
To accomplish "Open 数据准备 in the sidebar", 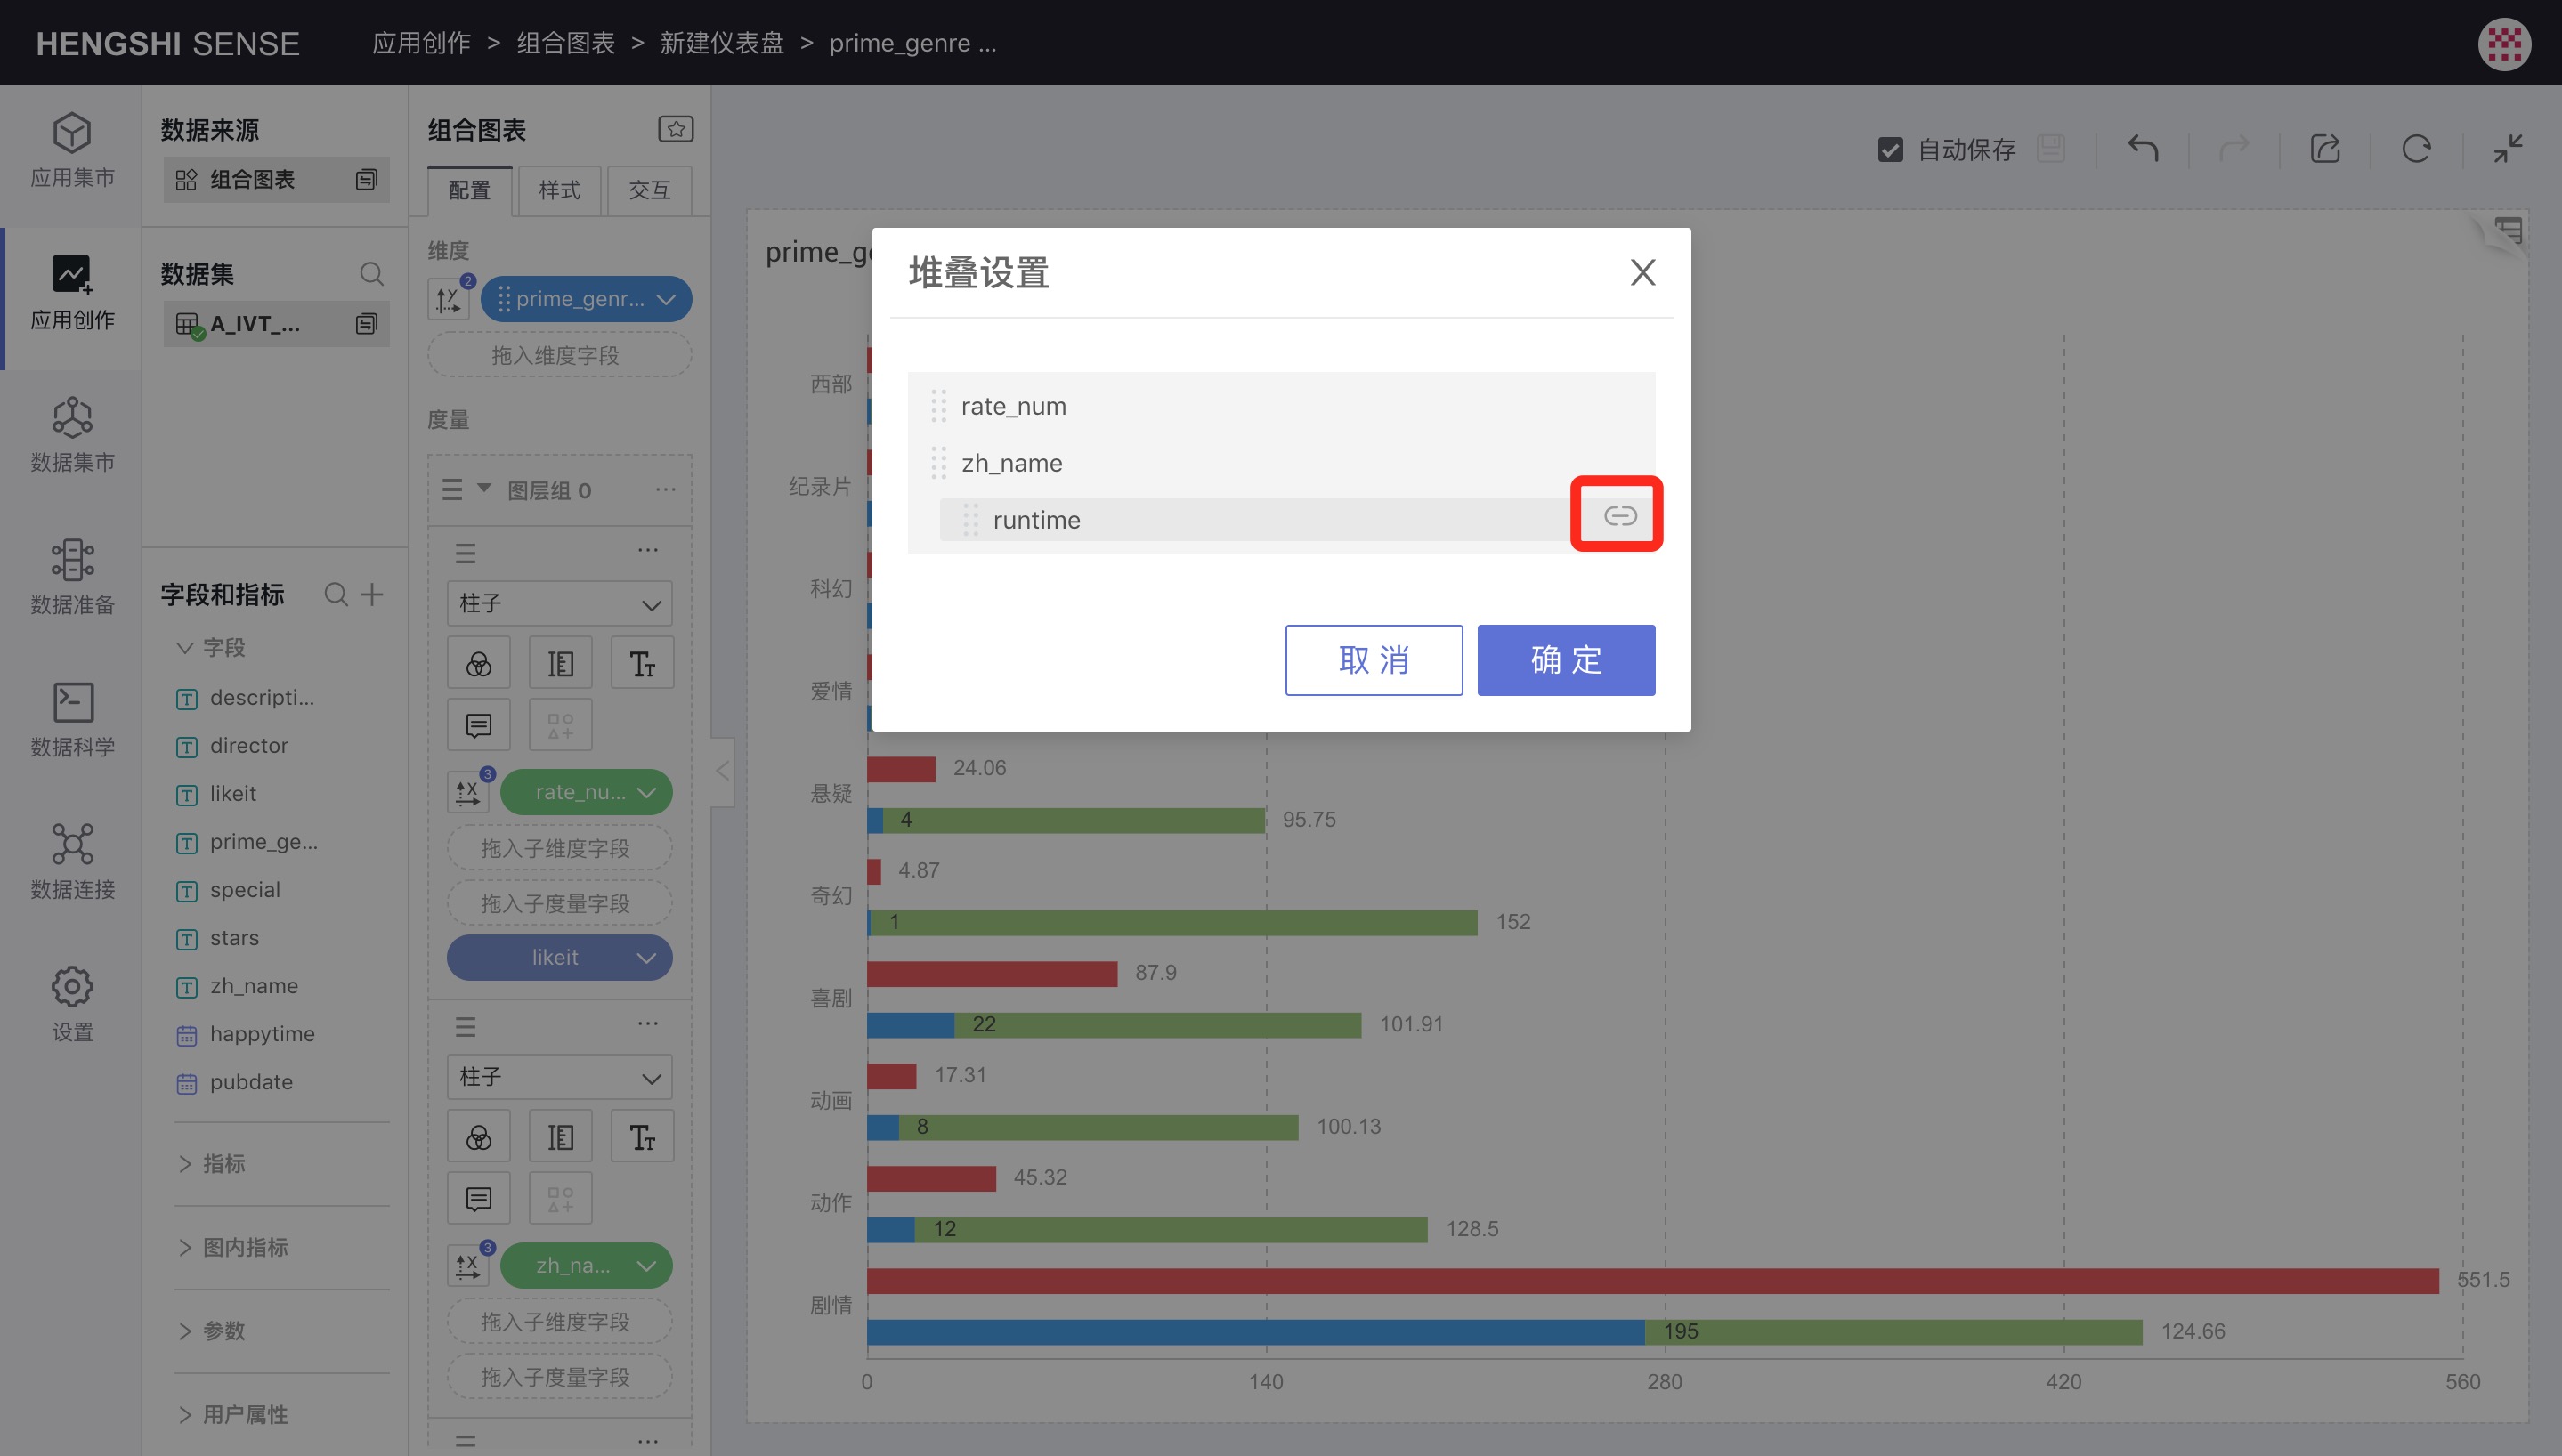I will [x=72, y=578].
